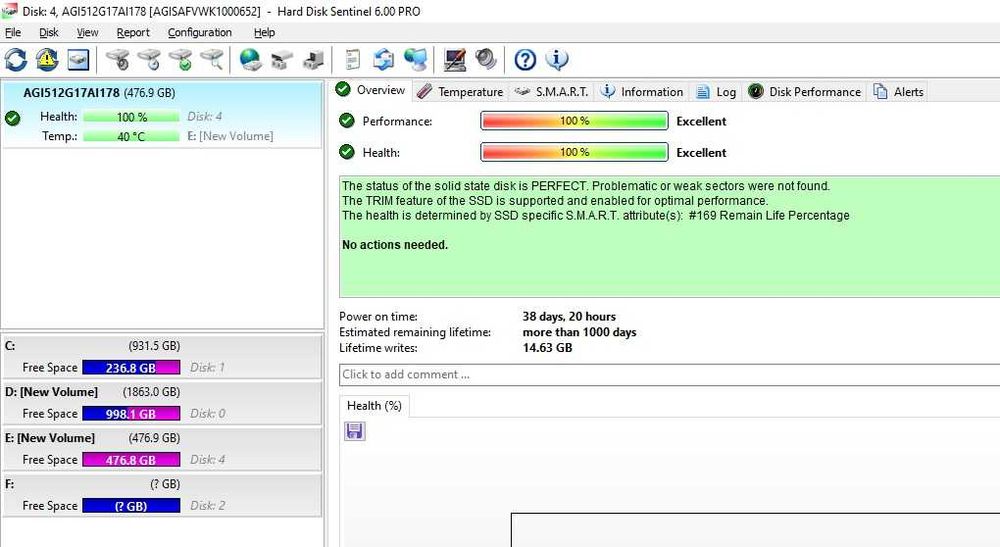Click the 'Disk: 4' label beside Health
The width and height of the screenshot is (1000, 547).
pos(205,116)
